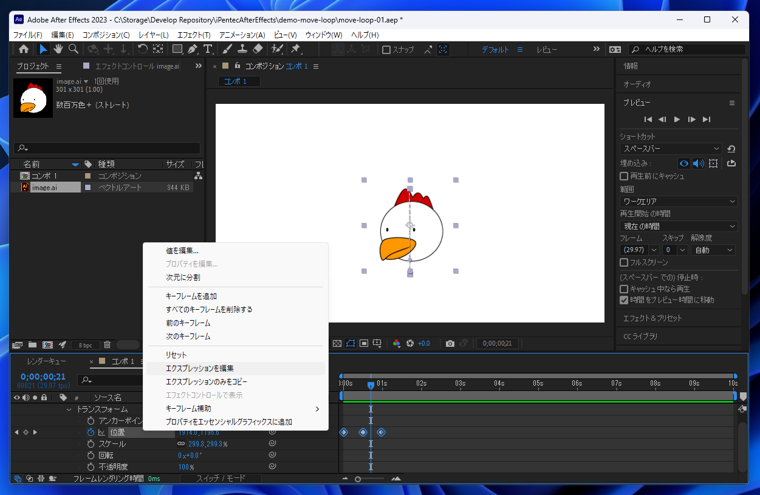The width and height of the screenshot is (760, 495).
Task: Select the Roto Brush tool
Action: point(277,49)
